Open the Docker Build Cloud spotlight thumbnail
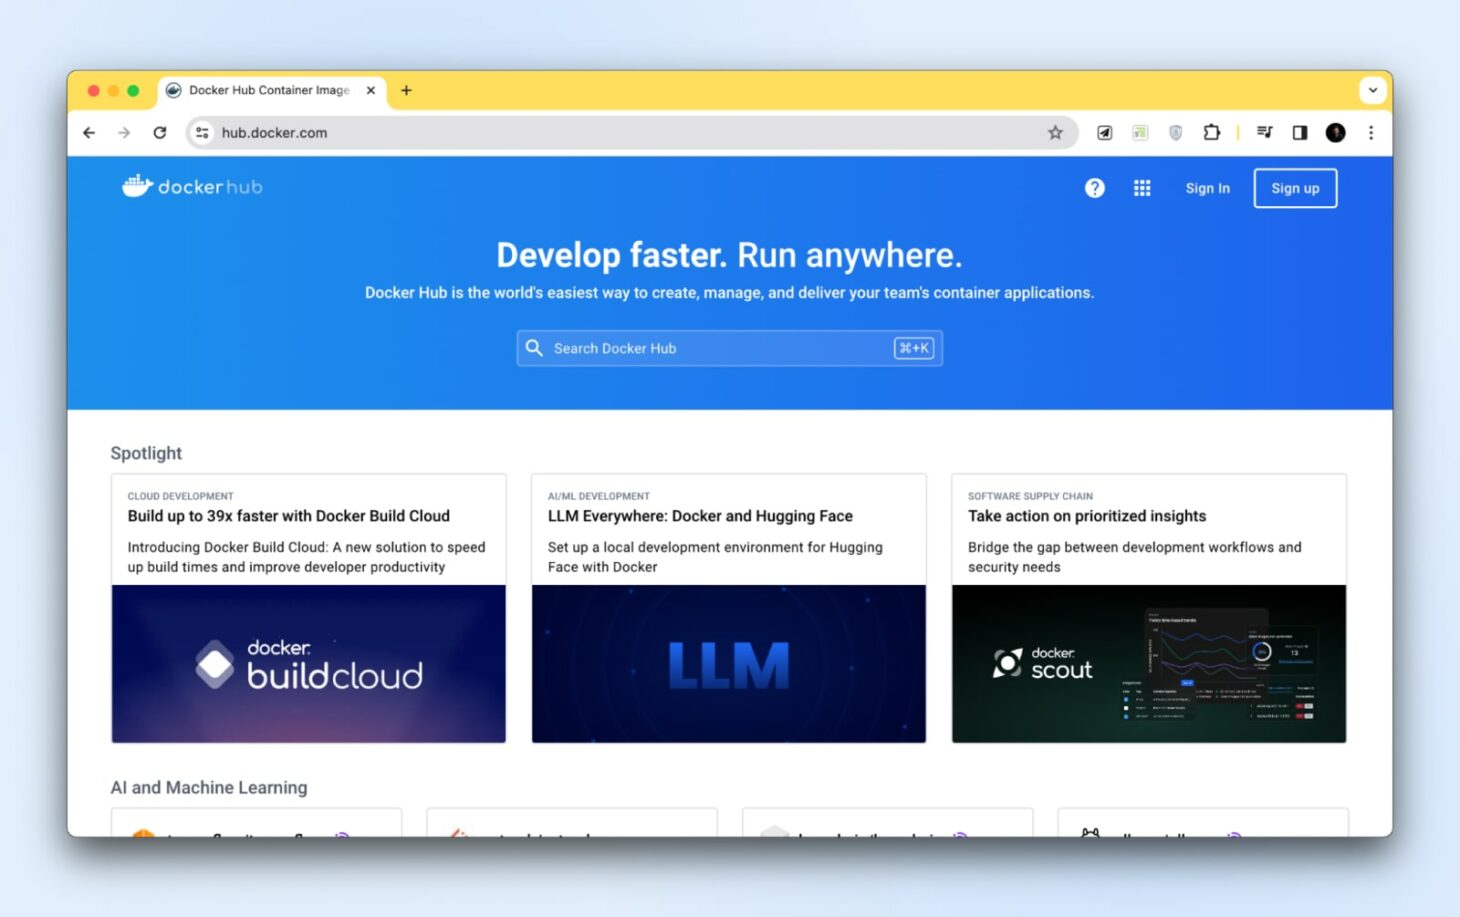The width and height of the screenshot is (1460, 917). pyautogui.click(x=308, y=663)
